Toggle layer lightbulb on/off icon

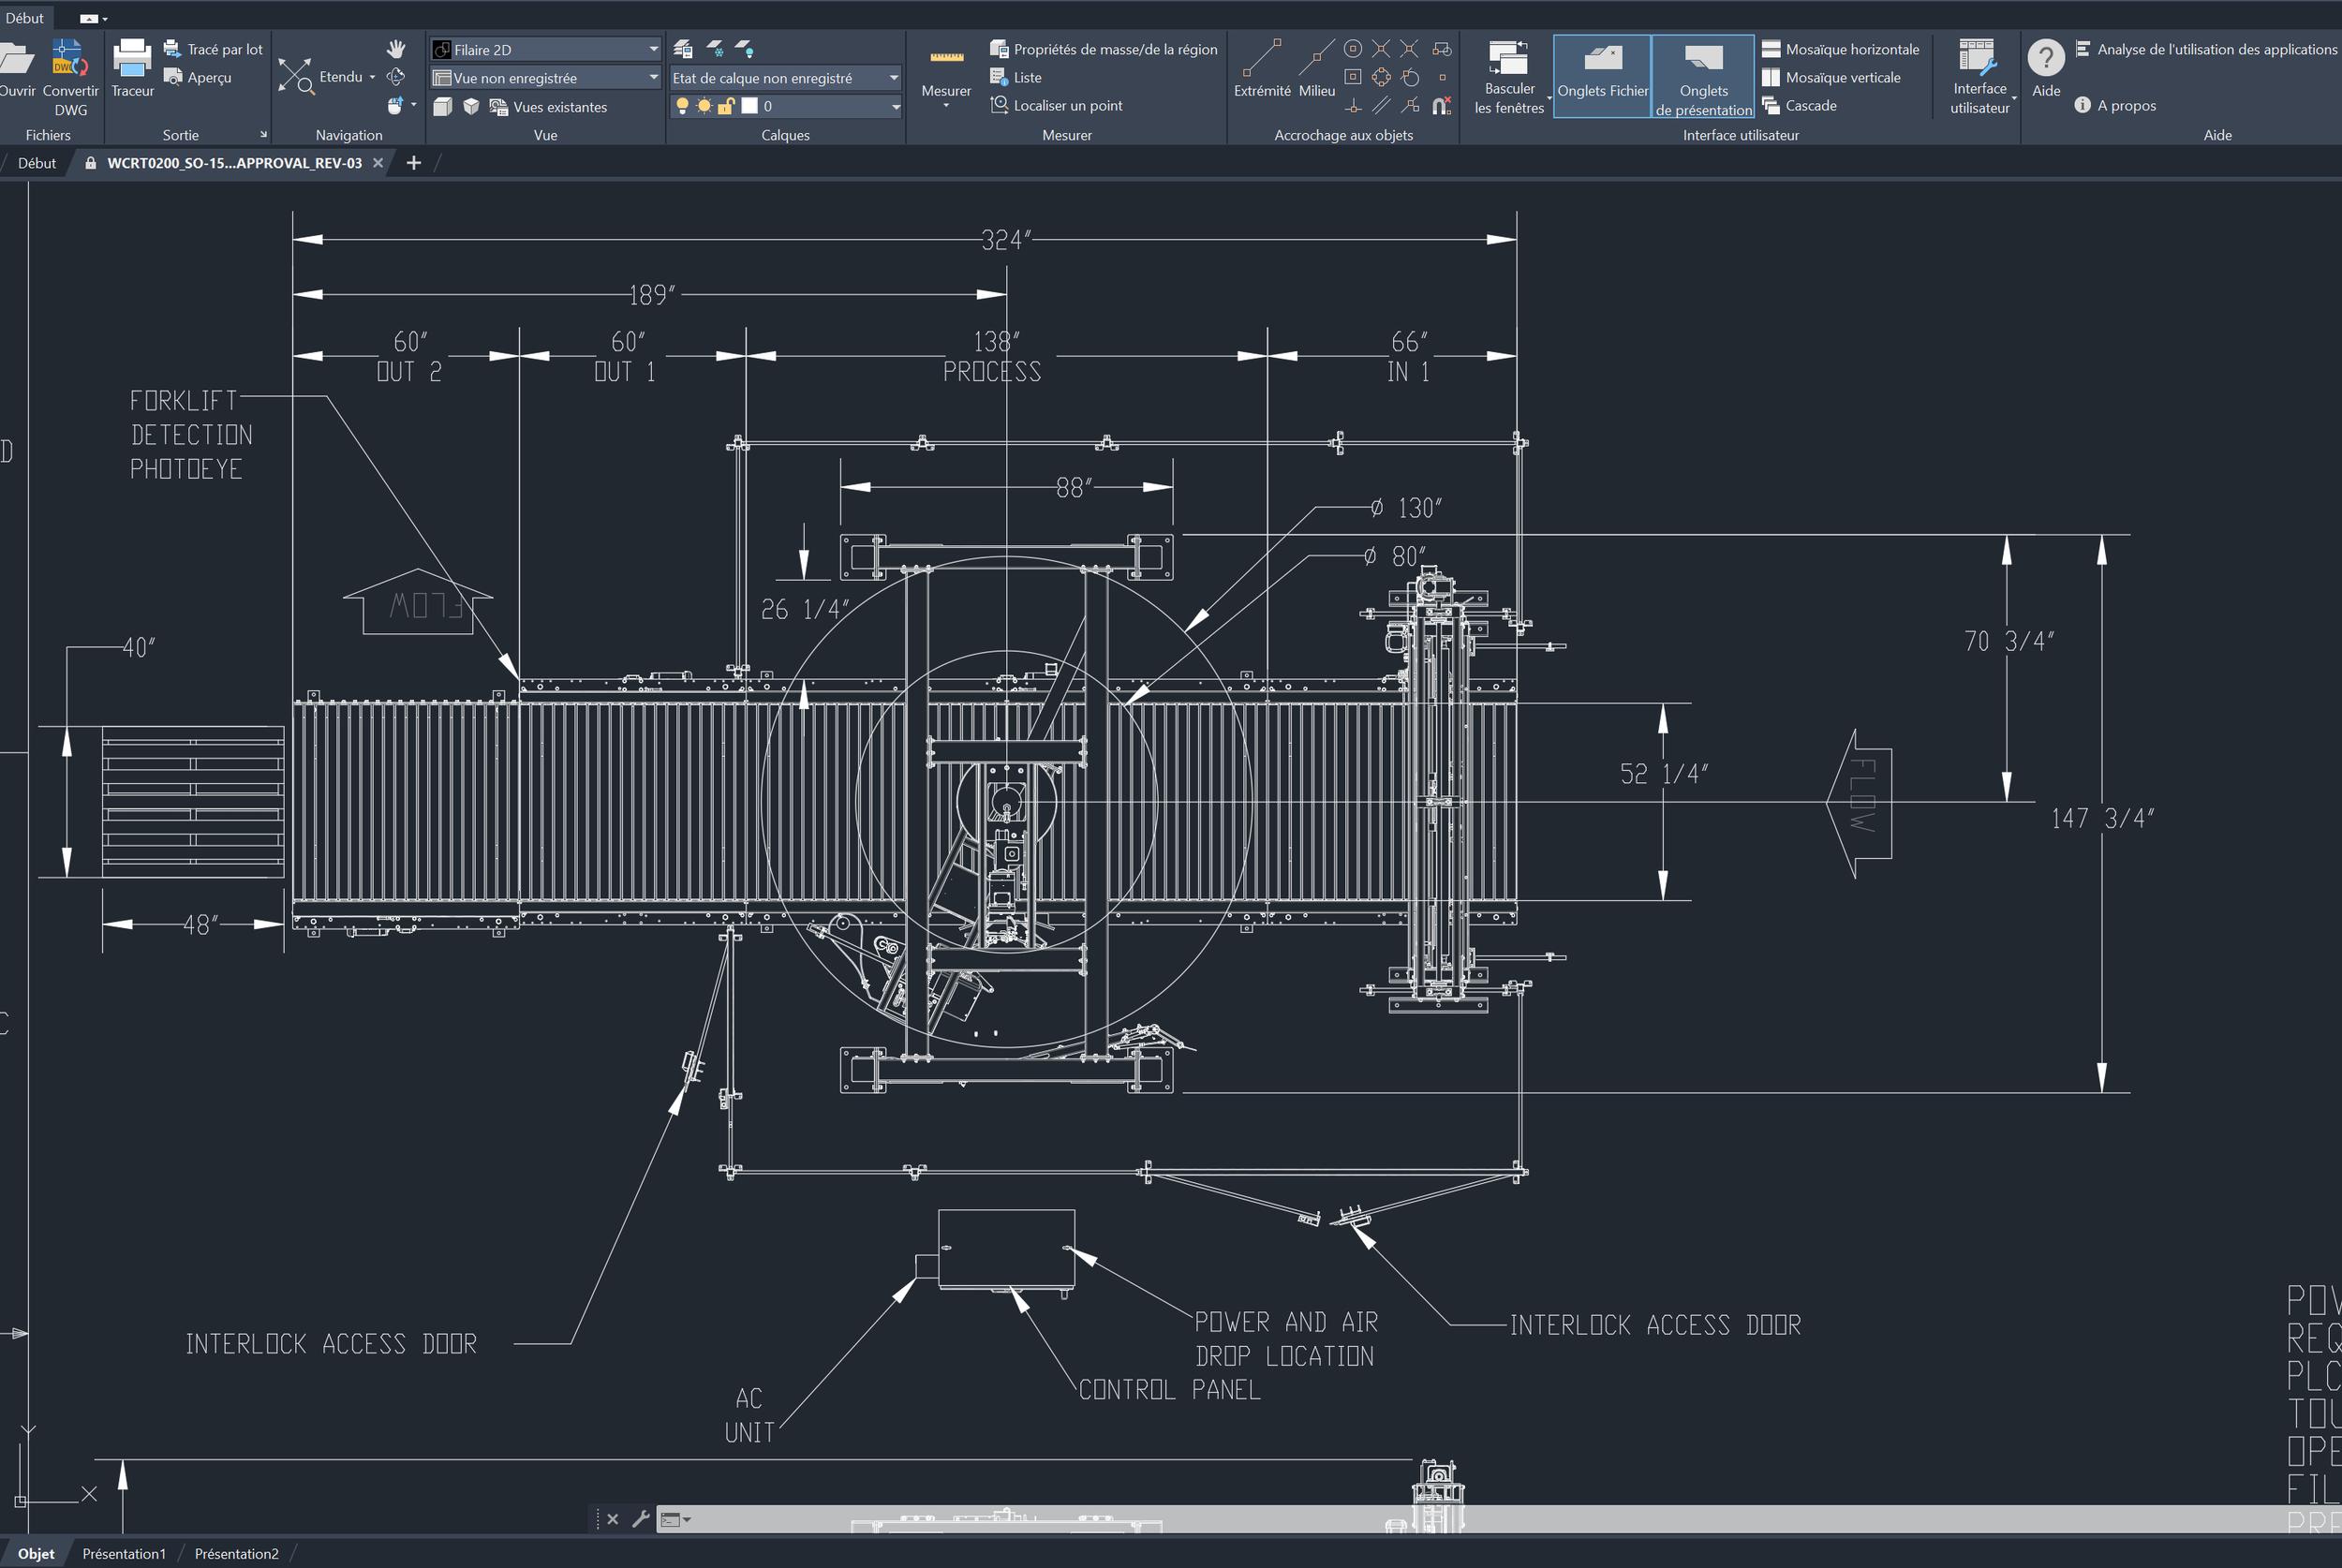(682, 106)
